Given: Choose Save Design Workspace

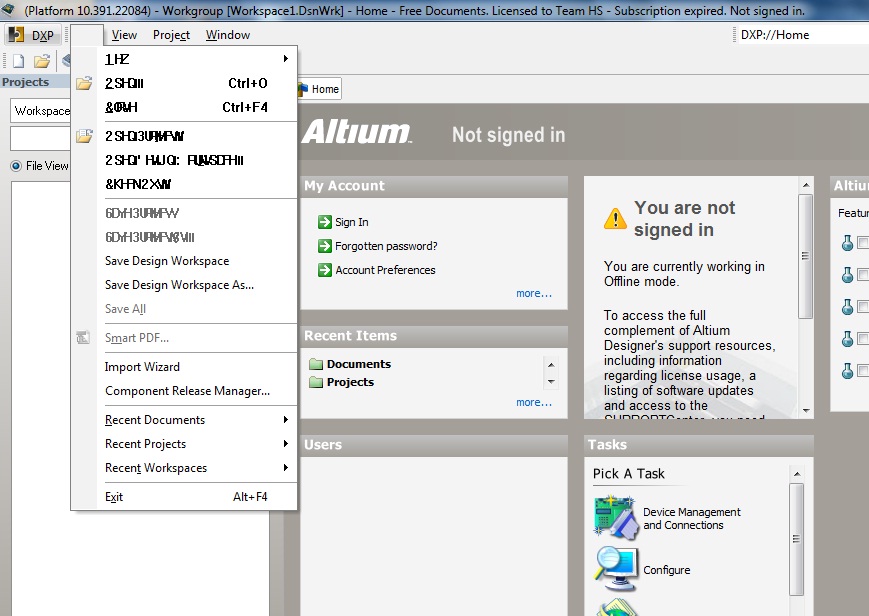Looking at the screenshot, I should point(186,261).
